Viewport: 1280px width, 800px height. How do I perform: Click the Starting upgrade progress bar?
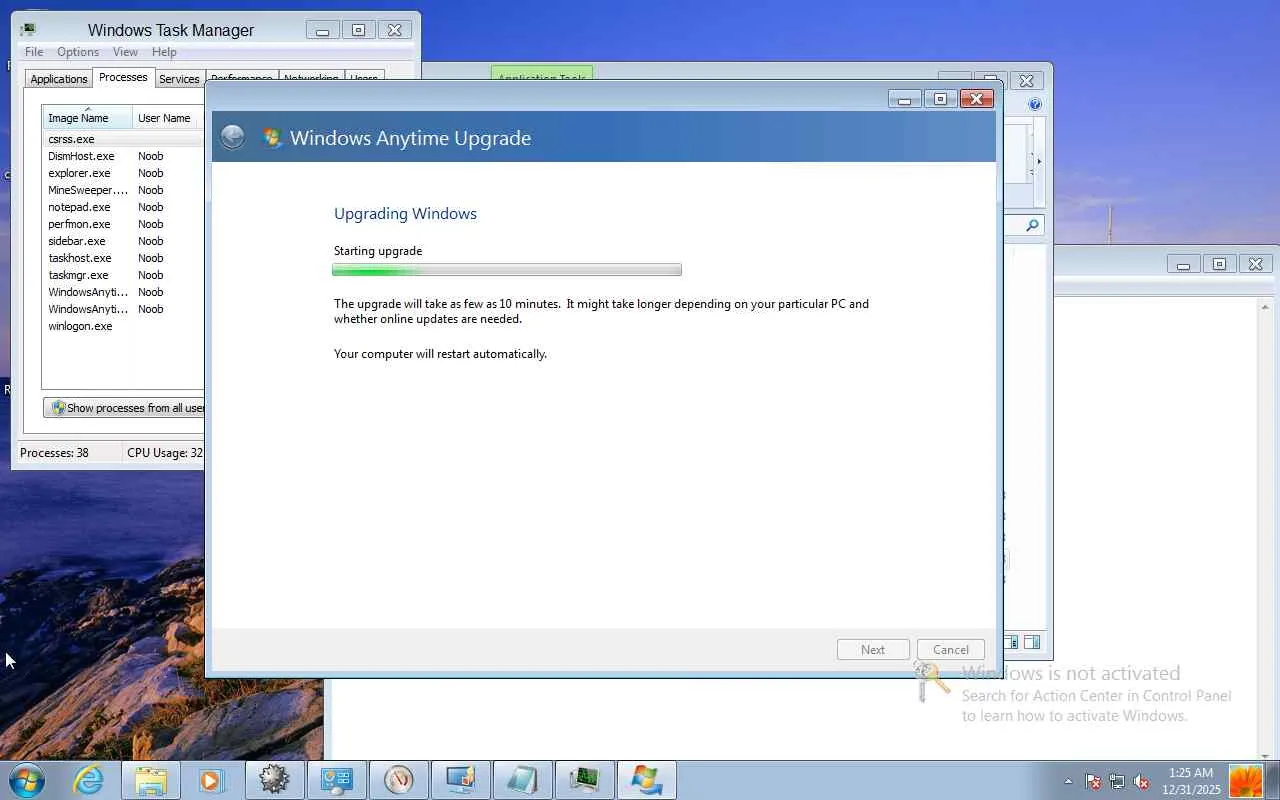click(x=507, y=270)
